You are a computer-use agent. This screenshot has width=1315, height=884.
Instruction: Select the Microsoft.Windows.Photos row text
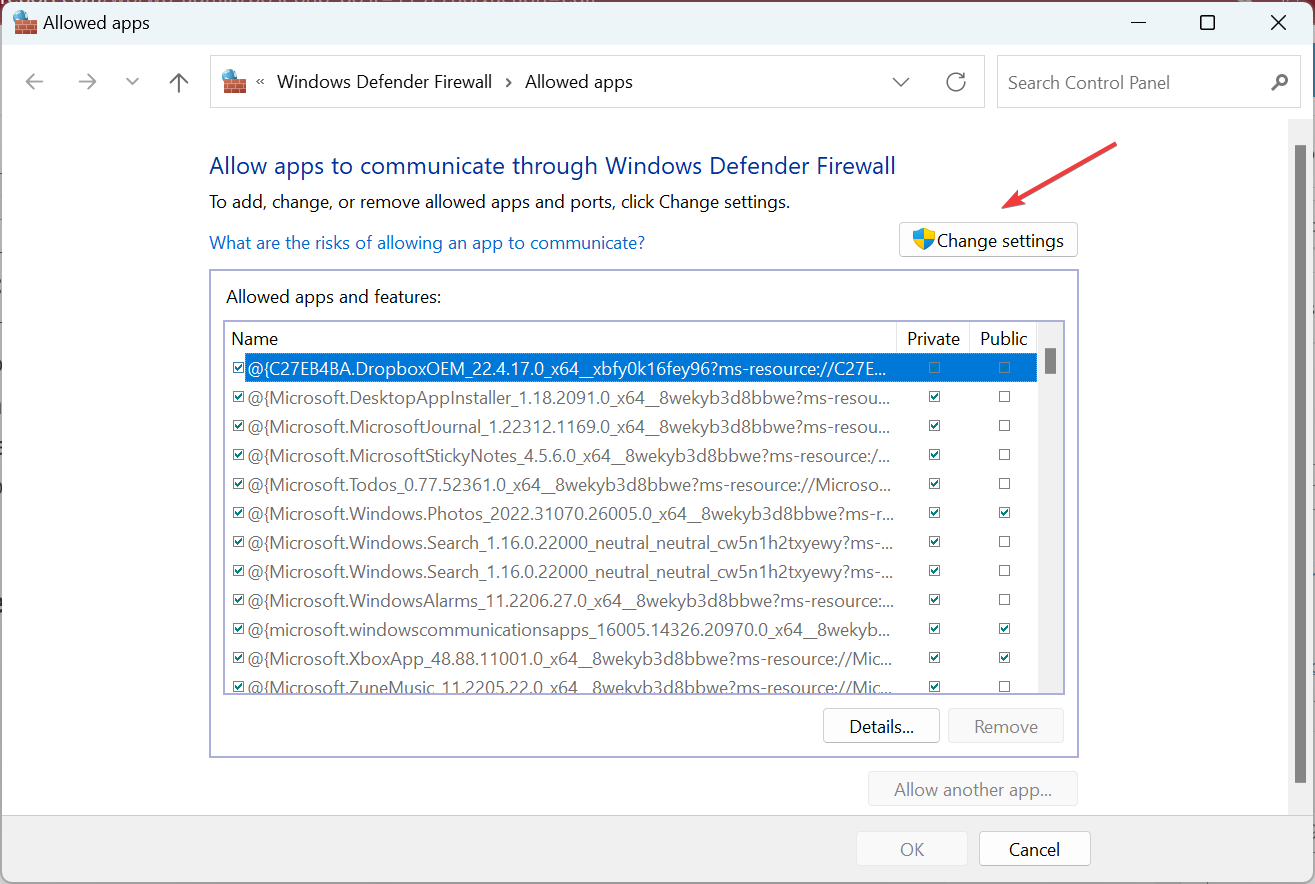point(571,514)
